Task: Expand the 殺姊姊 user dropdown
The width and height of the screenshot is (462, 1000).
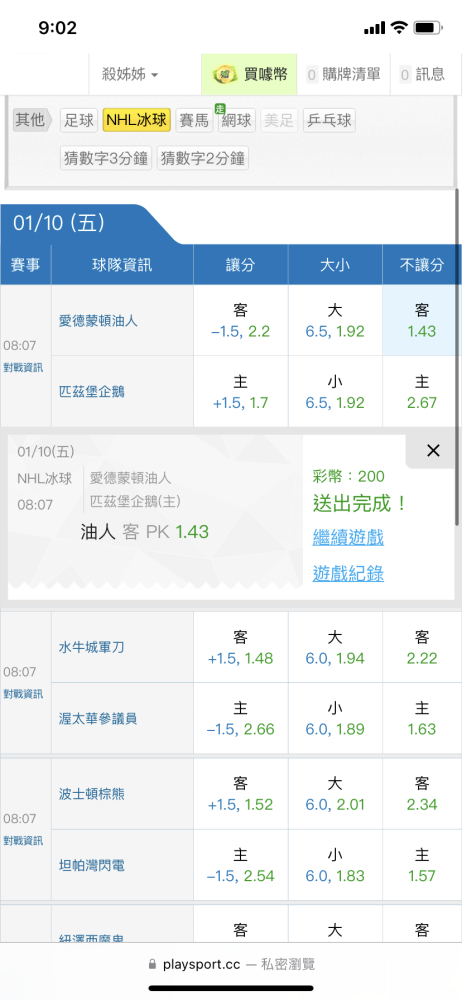Action: tap(130, 75)
